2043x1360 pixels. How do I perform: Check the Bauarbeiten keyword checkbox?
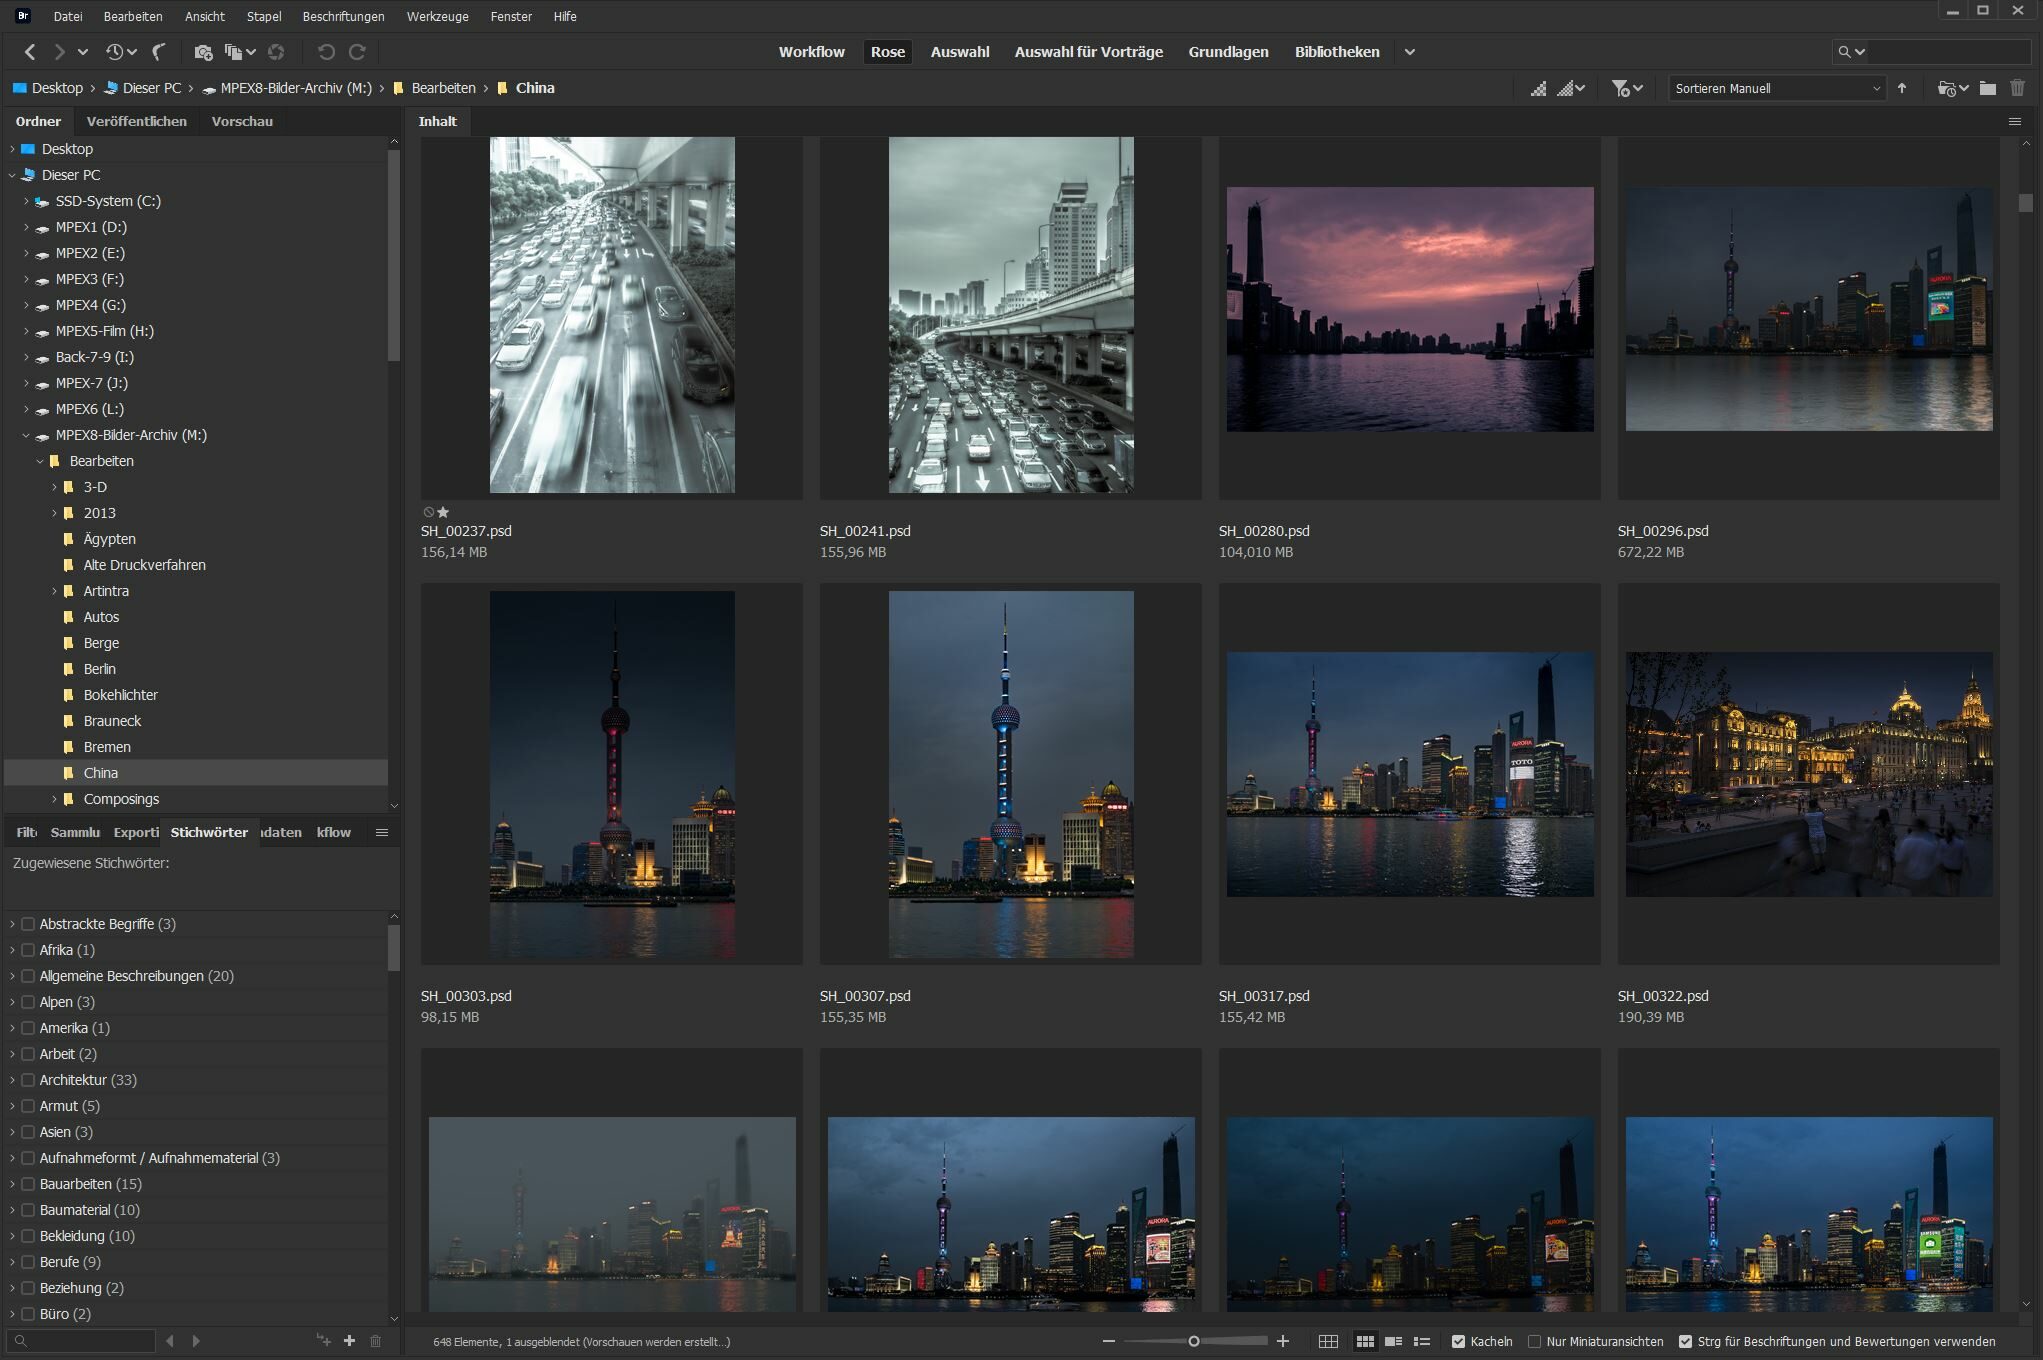(28, 1184)
